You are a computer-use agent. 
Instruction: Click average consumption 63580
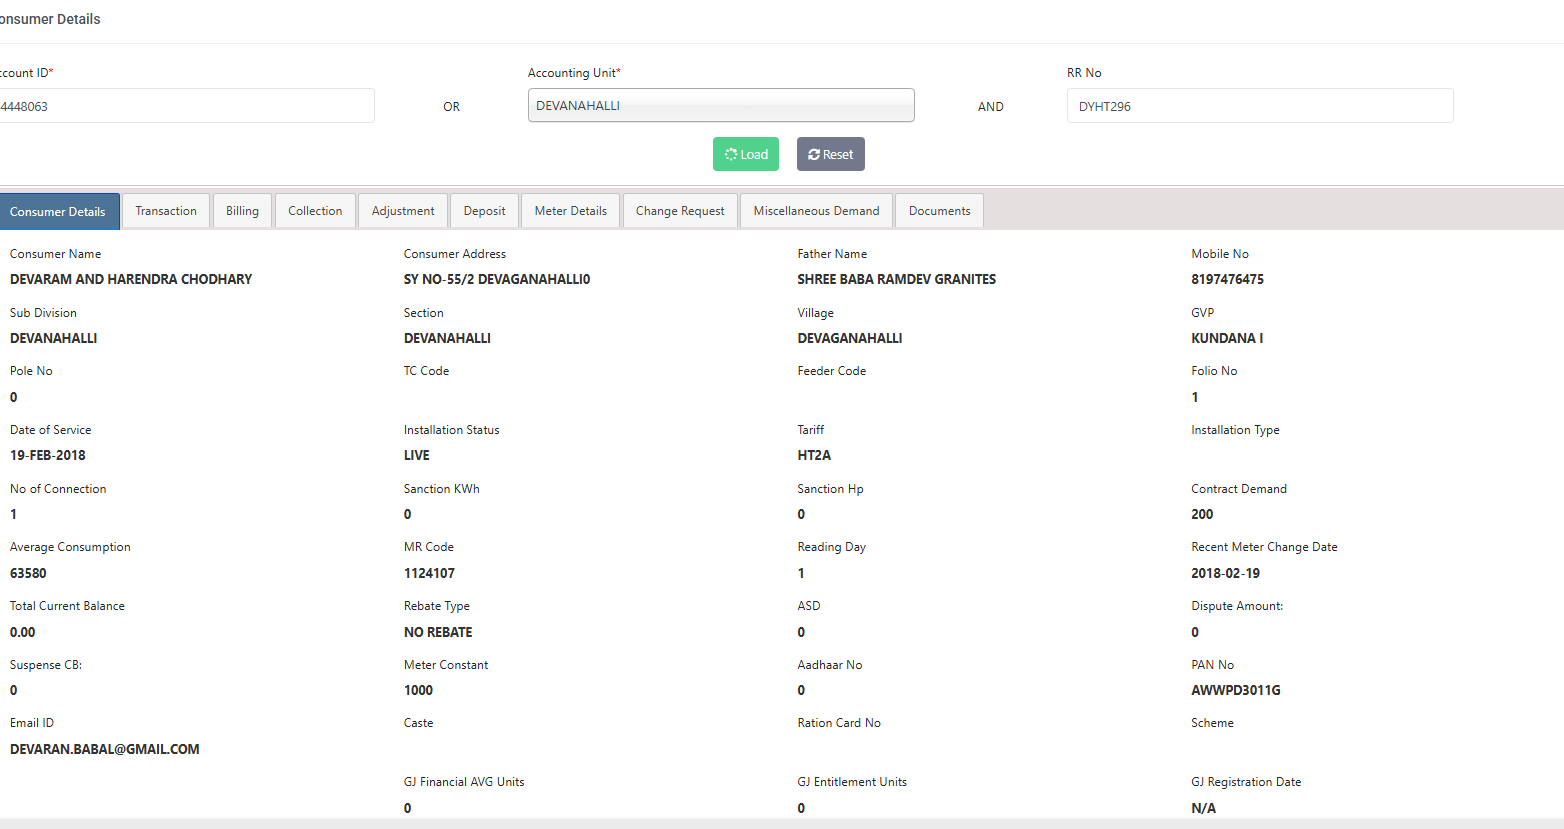pyautogui.click(x=28, y=573)
